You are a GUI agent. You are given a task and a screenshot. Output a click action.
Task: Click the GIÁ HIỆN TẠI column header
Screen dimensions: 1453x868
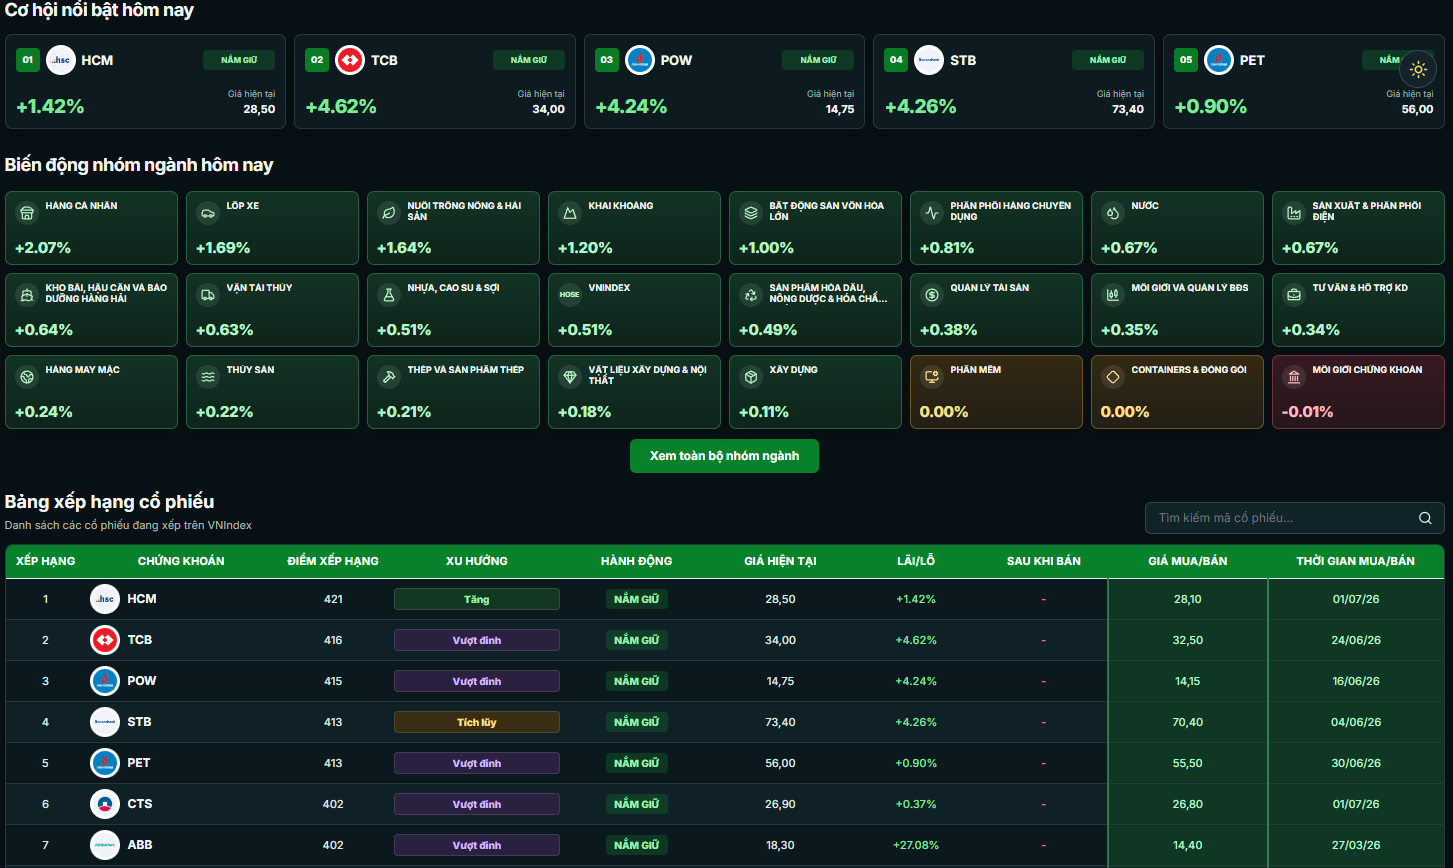click(x=780, y=561)
